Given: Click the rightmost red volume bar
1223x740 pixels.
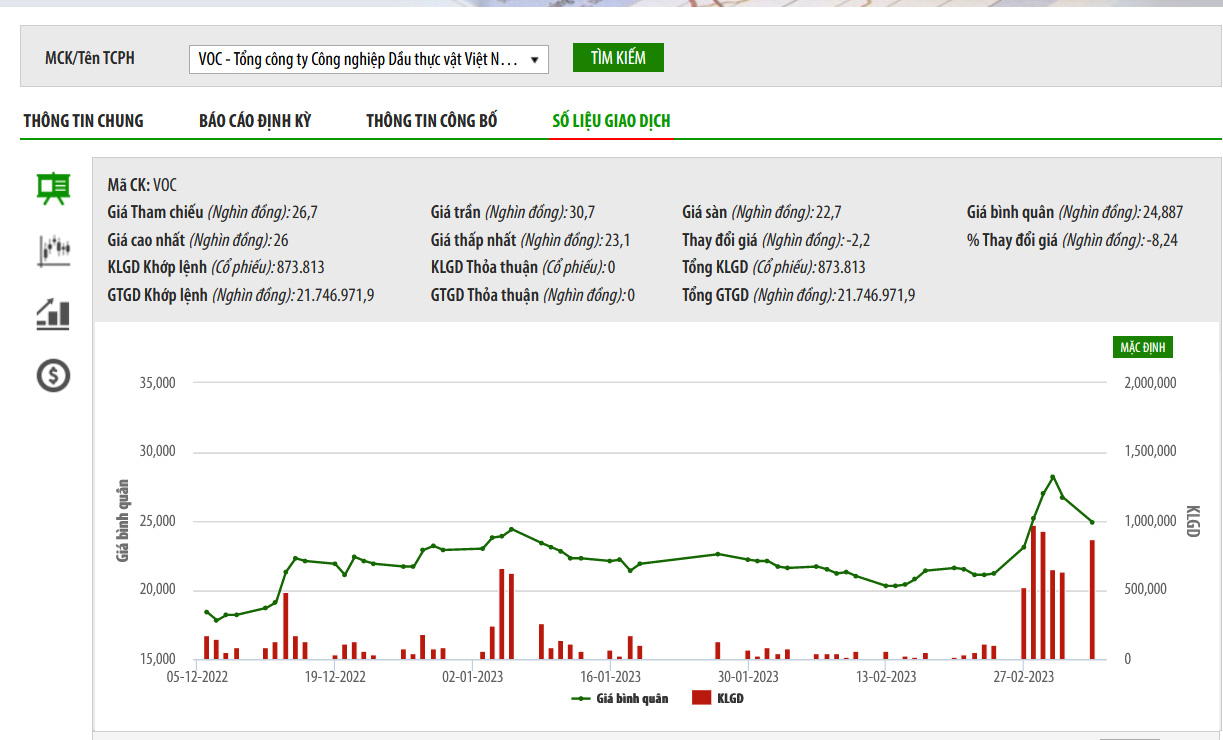Looking at the screenshot, I should [1092, 599].
